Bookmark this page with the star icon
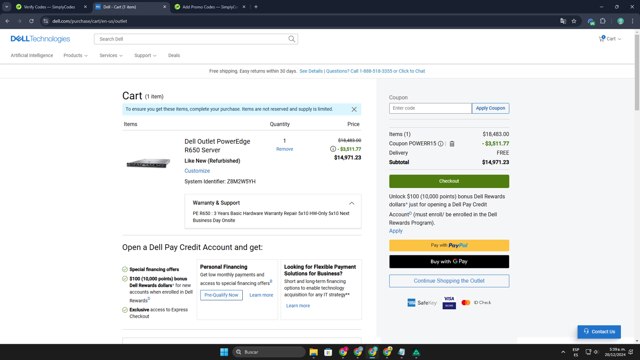This screenshot has height=360, width=640. [574, 21]
